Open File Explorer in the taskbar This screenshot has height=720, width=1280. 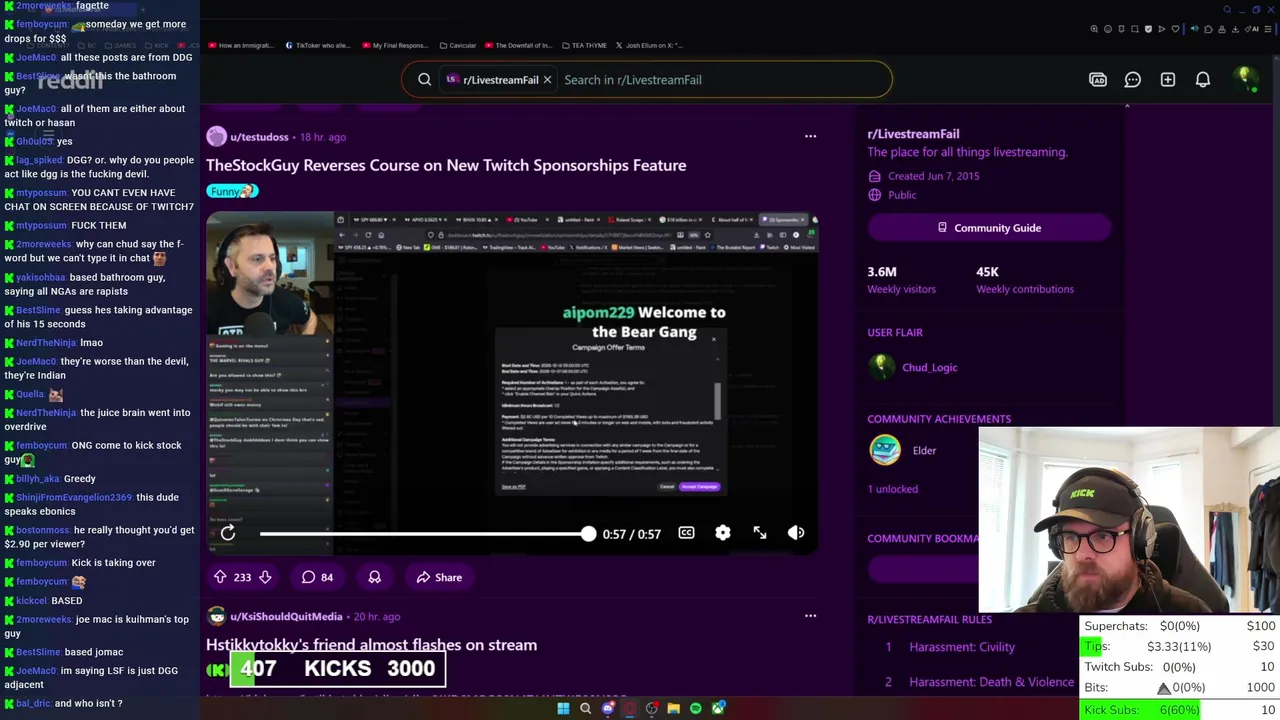point(674,709)
